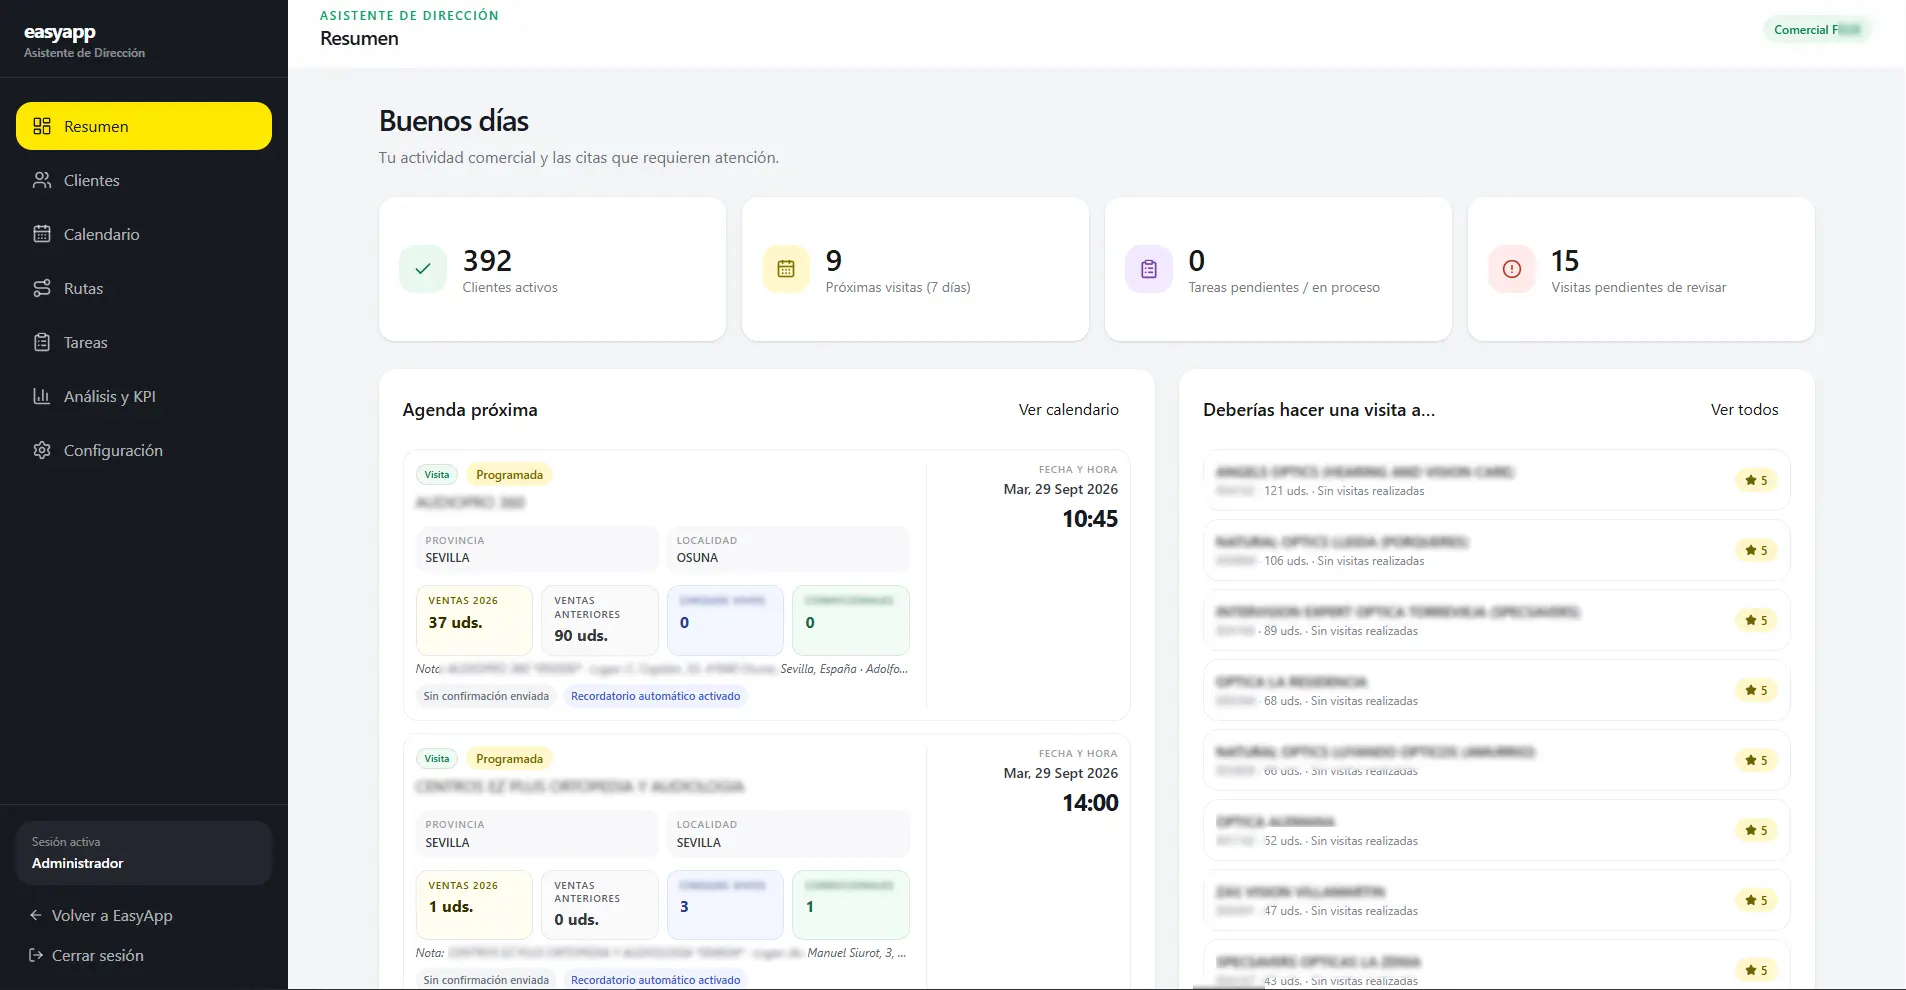The image size is (1906, 990).
Task: Open the 0 Tareas pendientes / en proceso card
Action: tap(1278, 269)
